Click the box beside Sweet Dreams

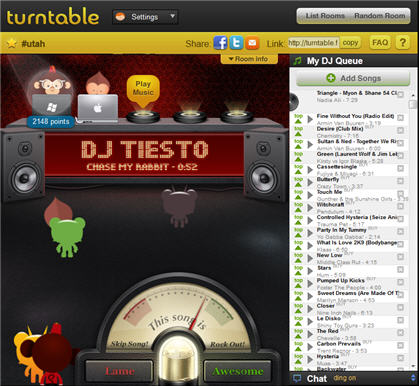coord(400,295)
